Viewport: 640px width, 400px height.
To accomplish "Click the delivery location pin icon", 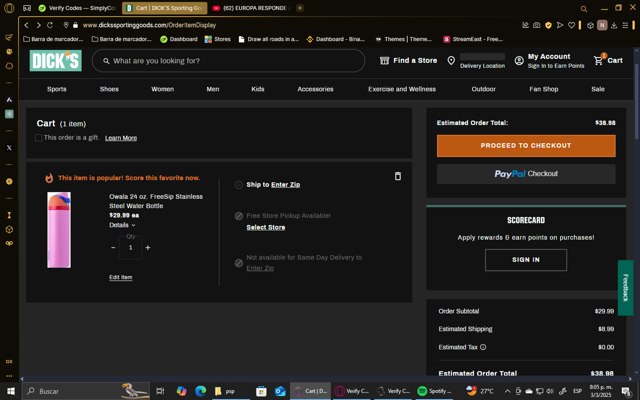I will 451,60.
